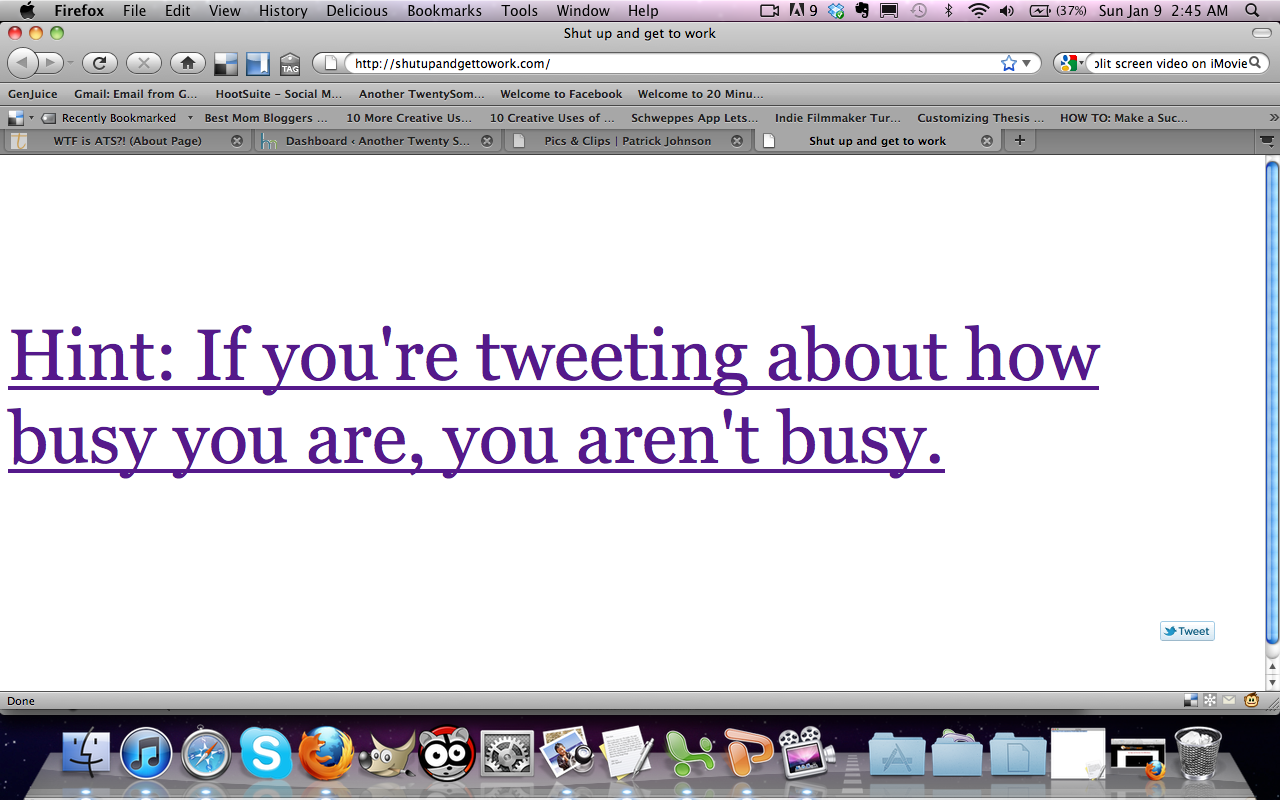Image resolution: width=1280 pixels, height=800 pixels.
Task: Click the Reload page button
Action: (99, 63)
